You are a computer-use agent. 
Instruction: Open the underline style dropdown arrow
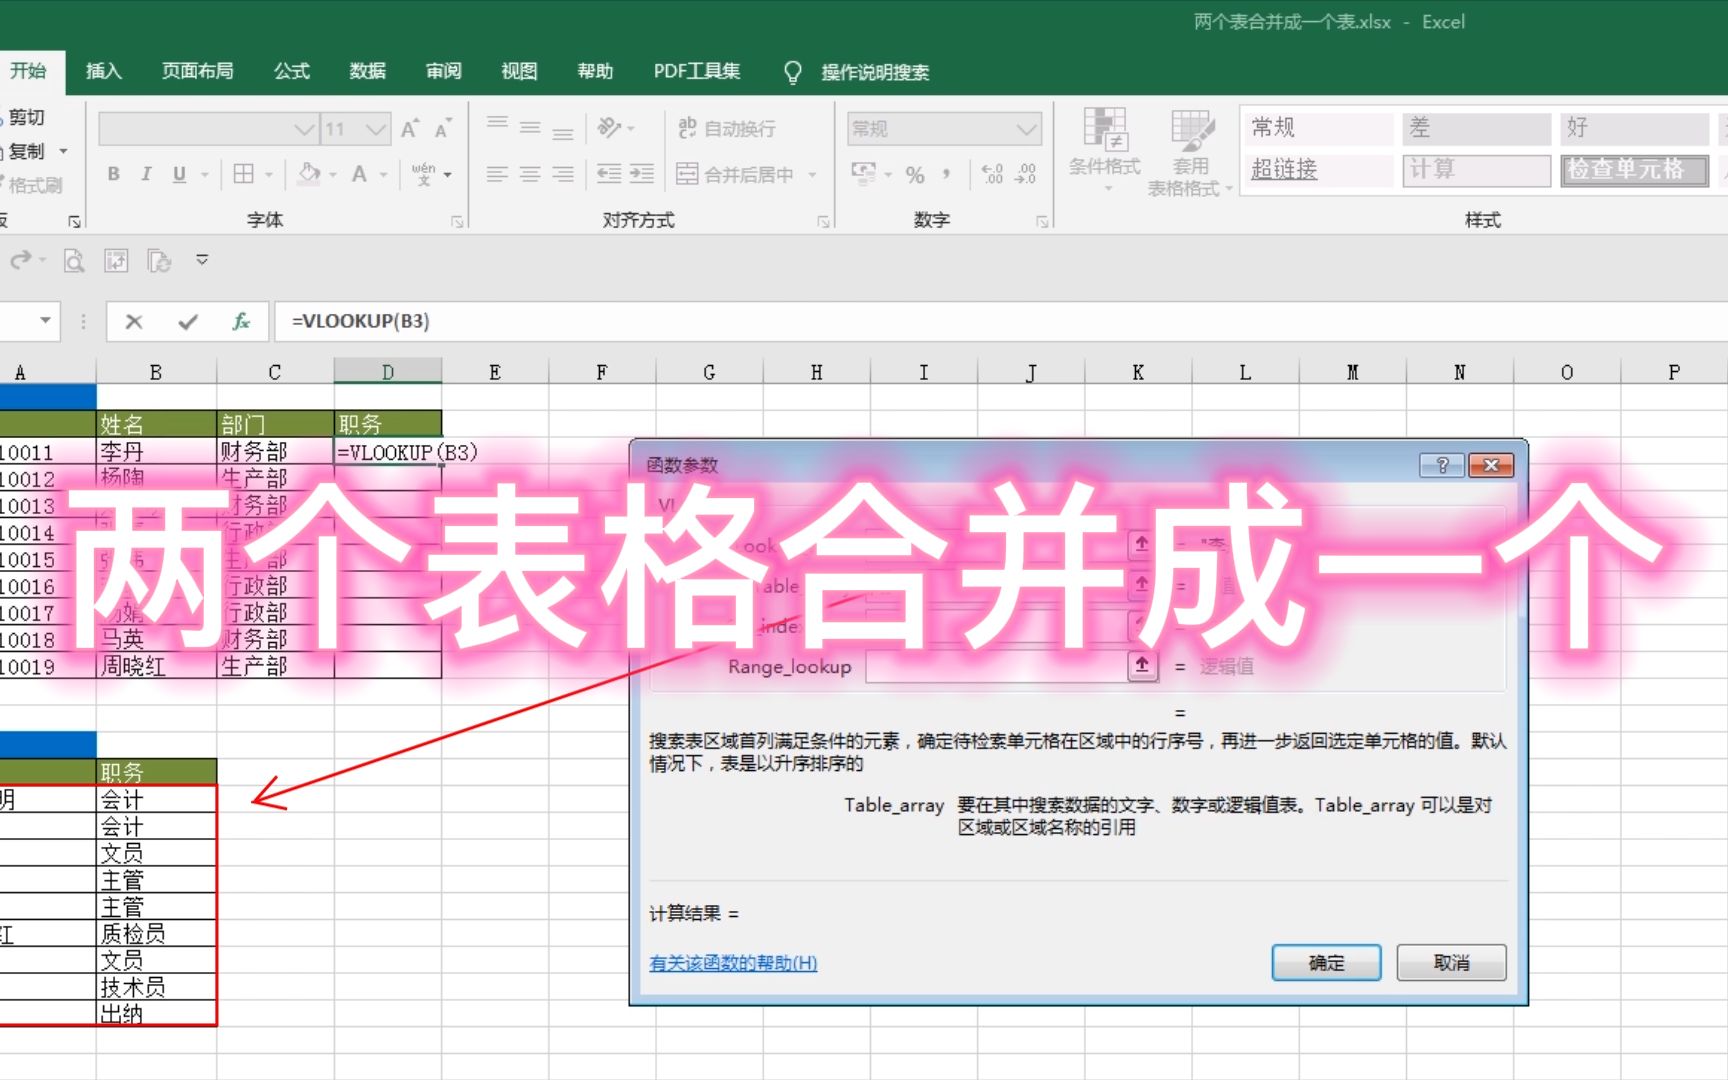point(204,174)
